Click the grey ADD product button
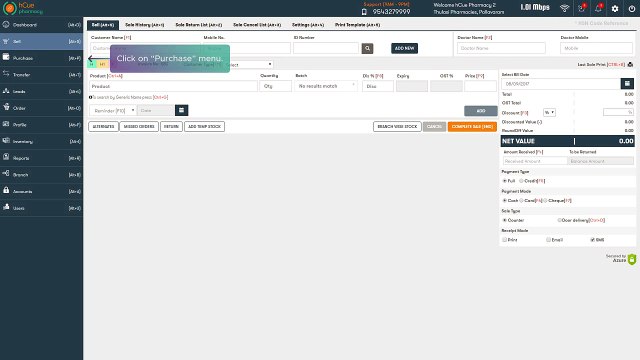Screen dimensions: 640x360 (x=481, y=111)
